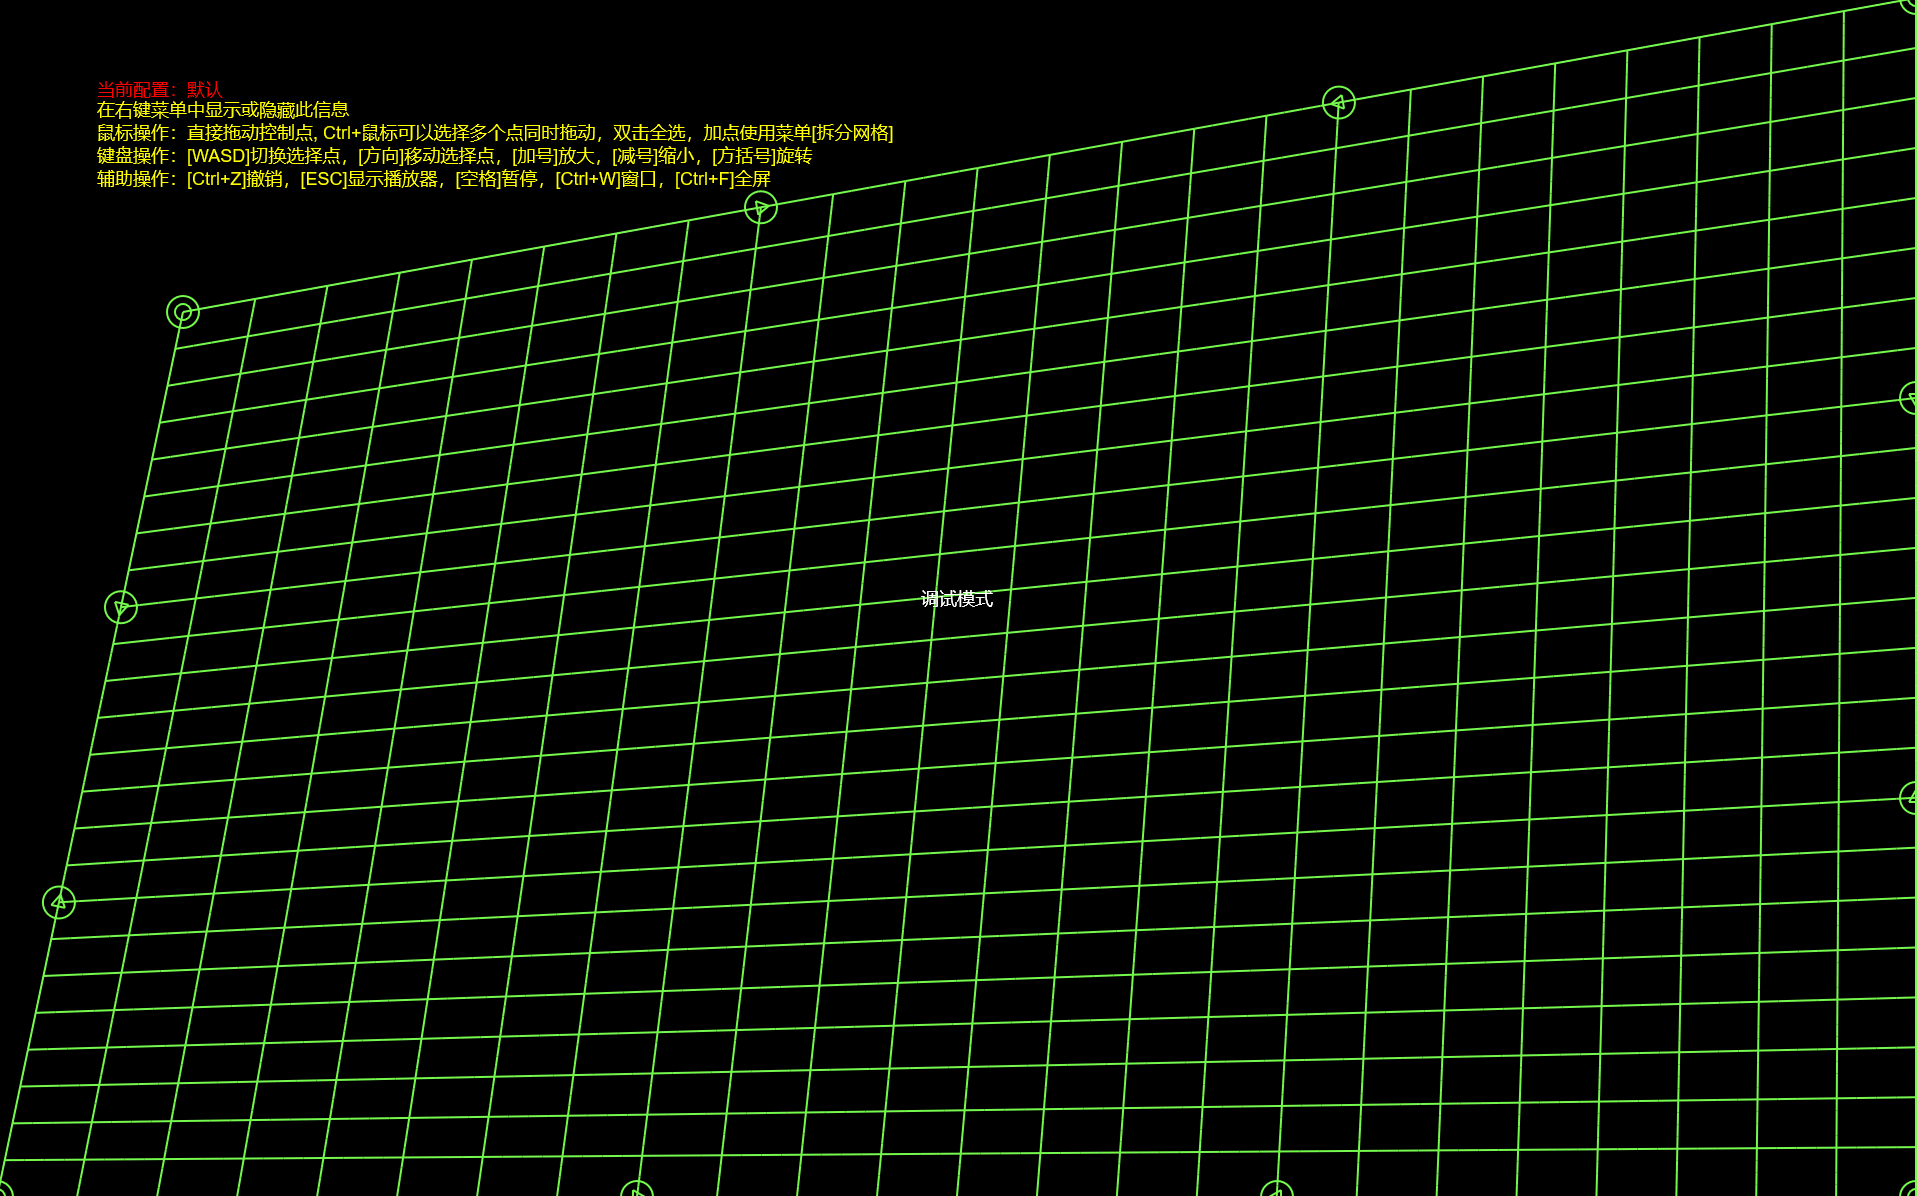Pick the bottom-right corner control point
This screenshot has width=1917, height=1196.
pyautogui.click(x=1910, y=1191)
